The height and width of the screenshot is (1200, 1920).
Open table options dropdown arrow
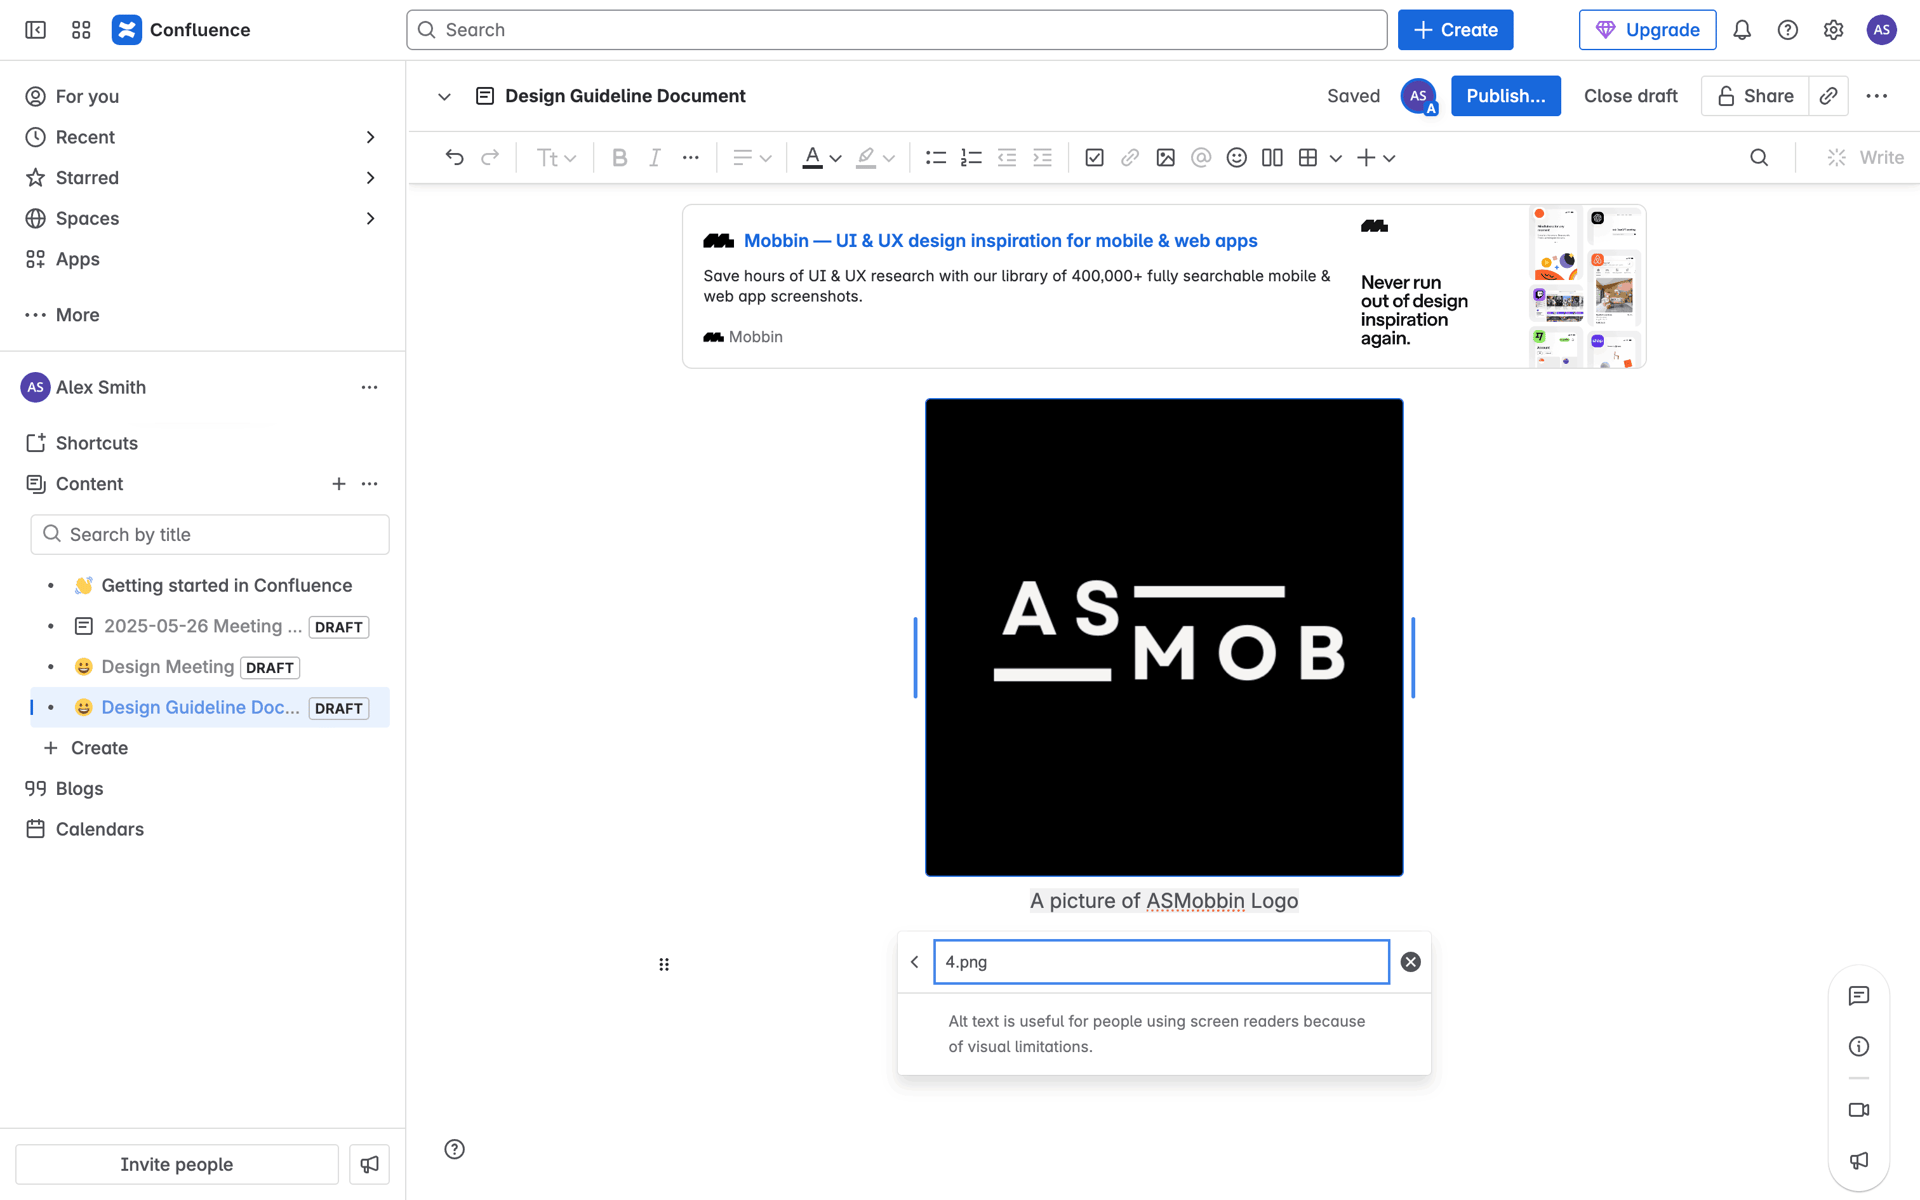click(1335, 158)
